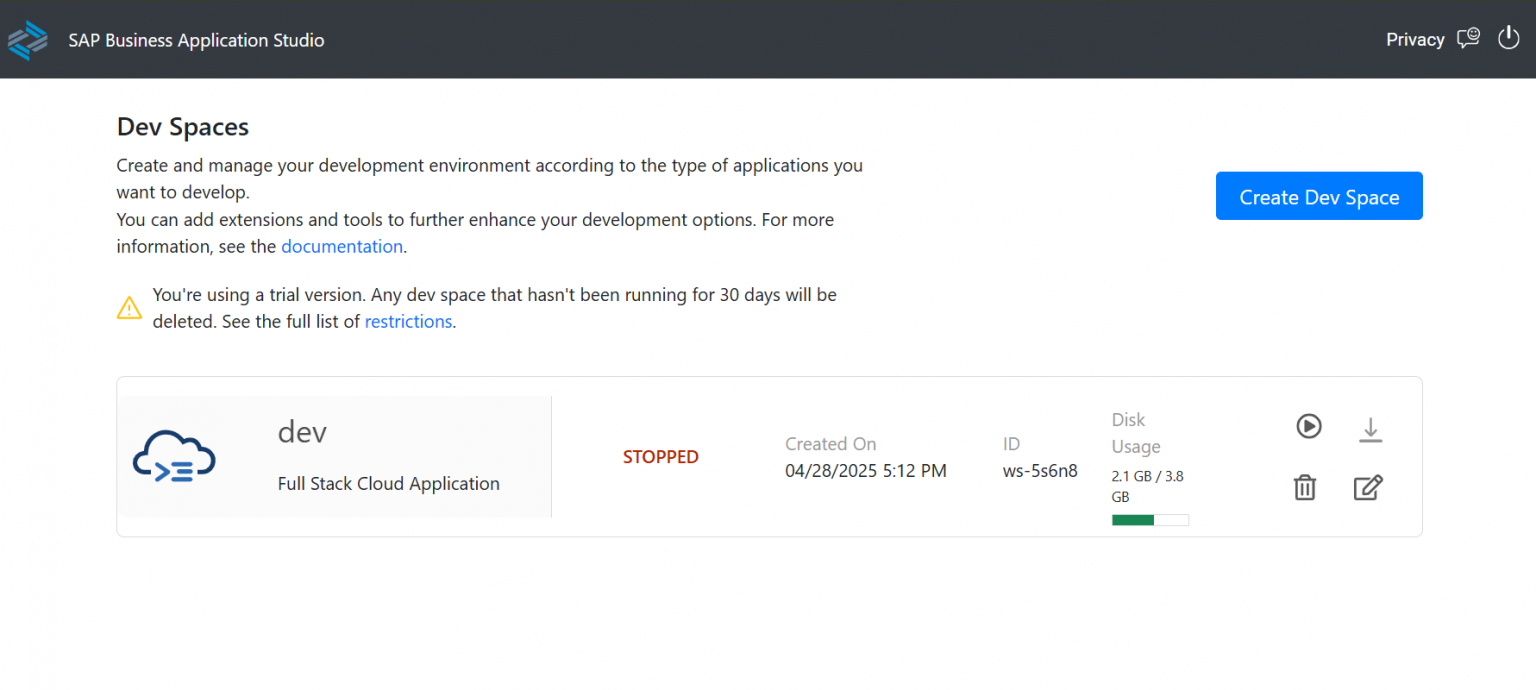Log out using the power icon

click(1508, 38)
